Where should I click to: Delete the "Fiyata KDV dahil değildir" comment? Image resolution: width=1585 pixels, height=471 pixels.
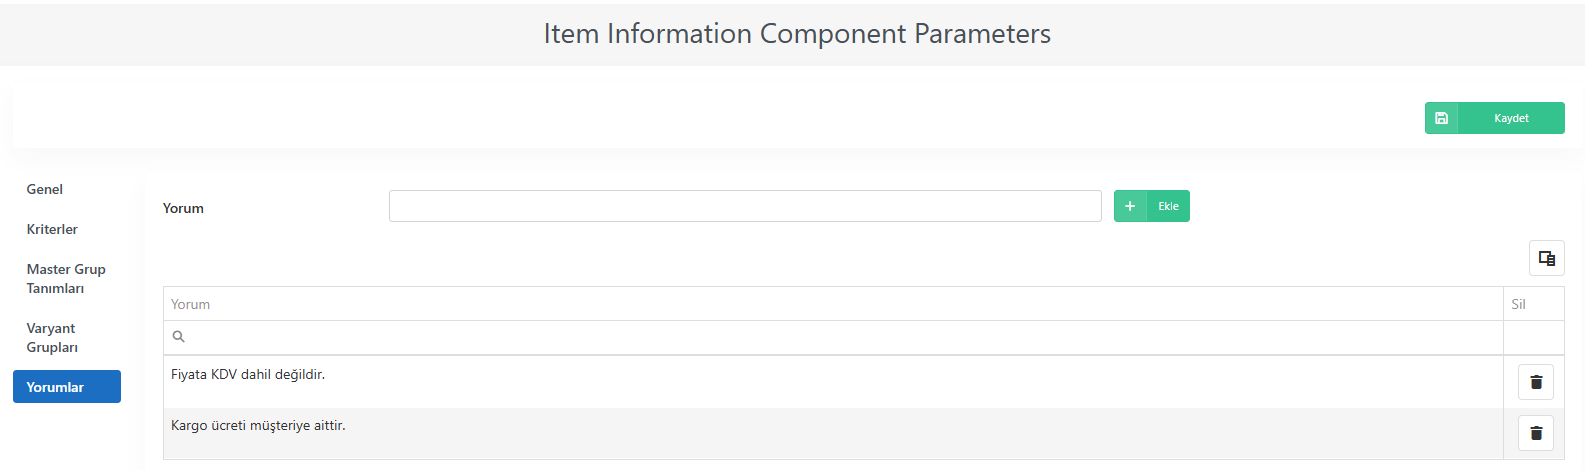(1536, 382)
